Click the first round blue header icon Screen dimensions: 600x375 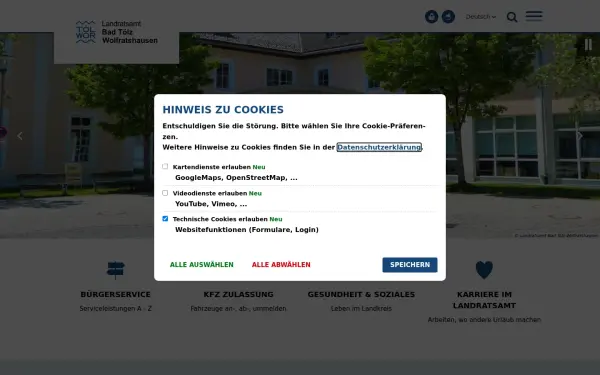(x=432, y=17)
